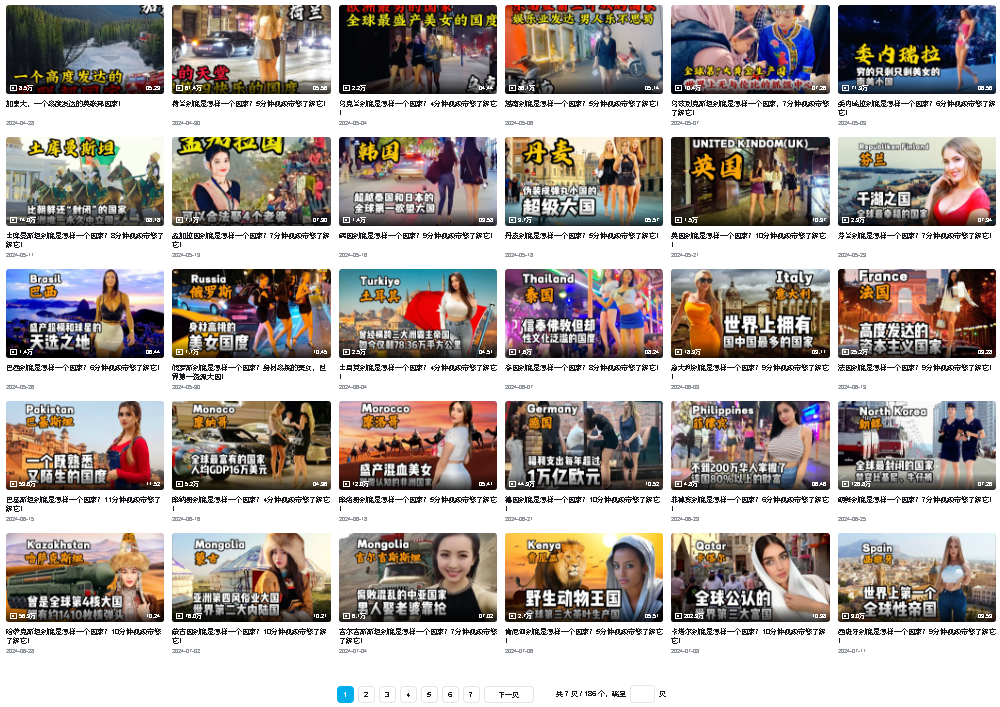Open the Qatar video thumbnail
Screen dimensions: 1000x707
pyautogui.click(x=750, y=577)
